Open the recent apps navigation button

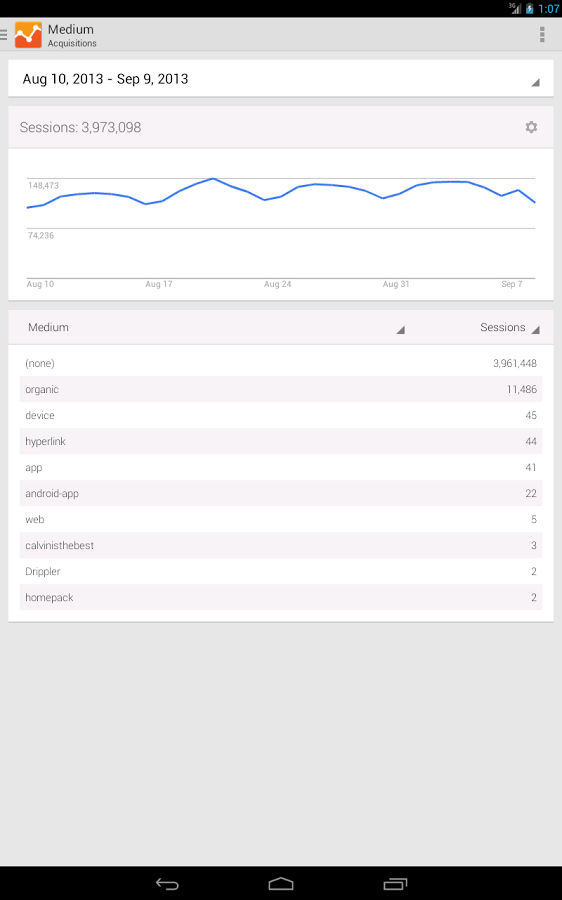tap(395, 884)
